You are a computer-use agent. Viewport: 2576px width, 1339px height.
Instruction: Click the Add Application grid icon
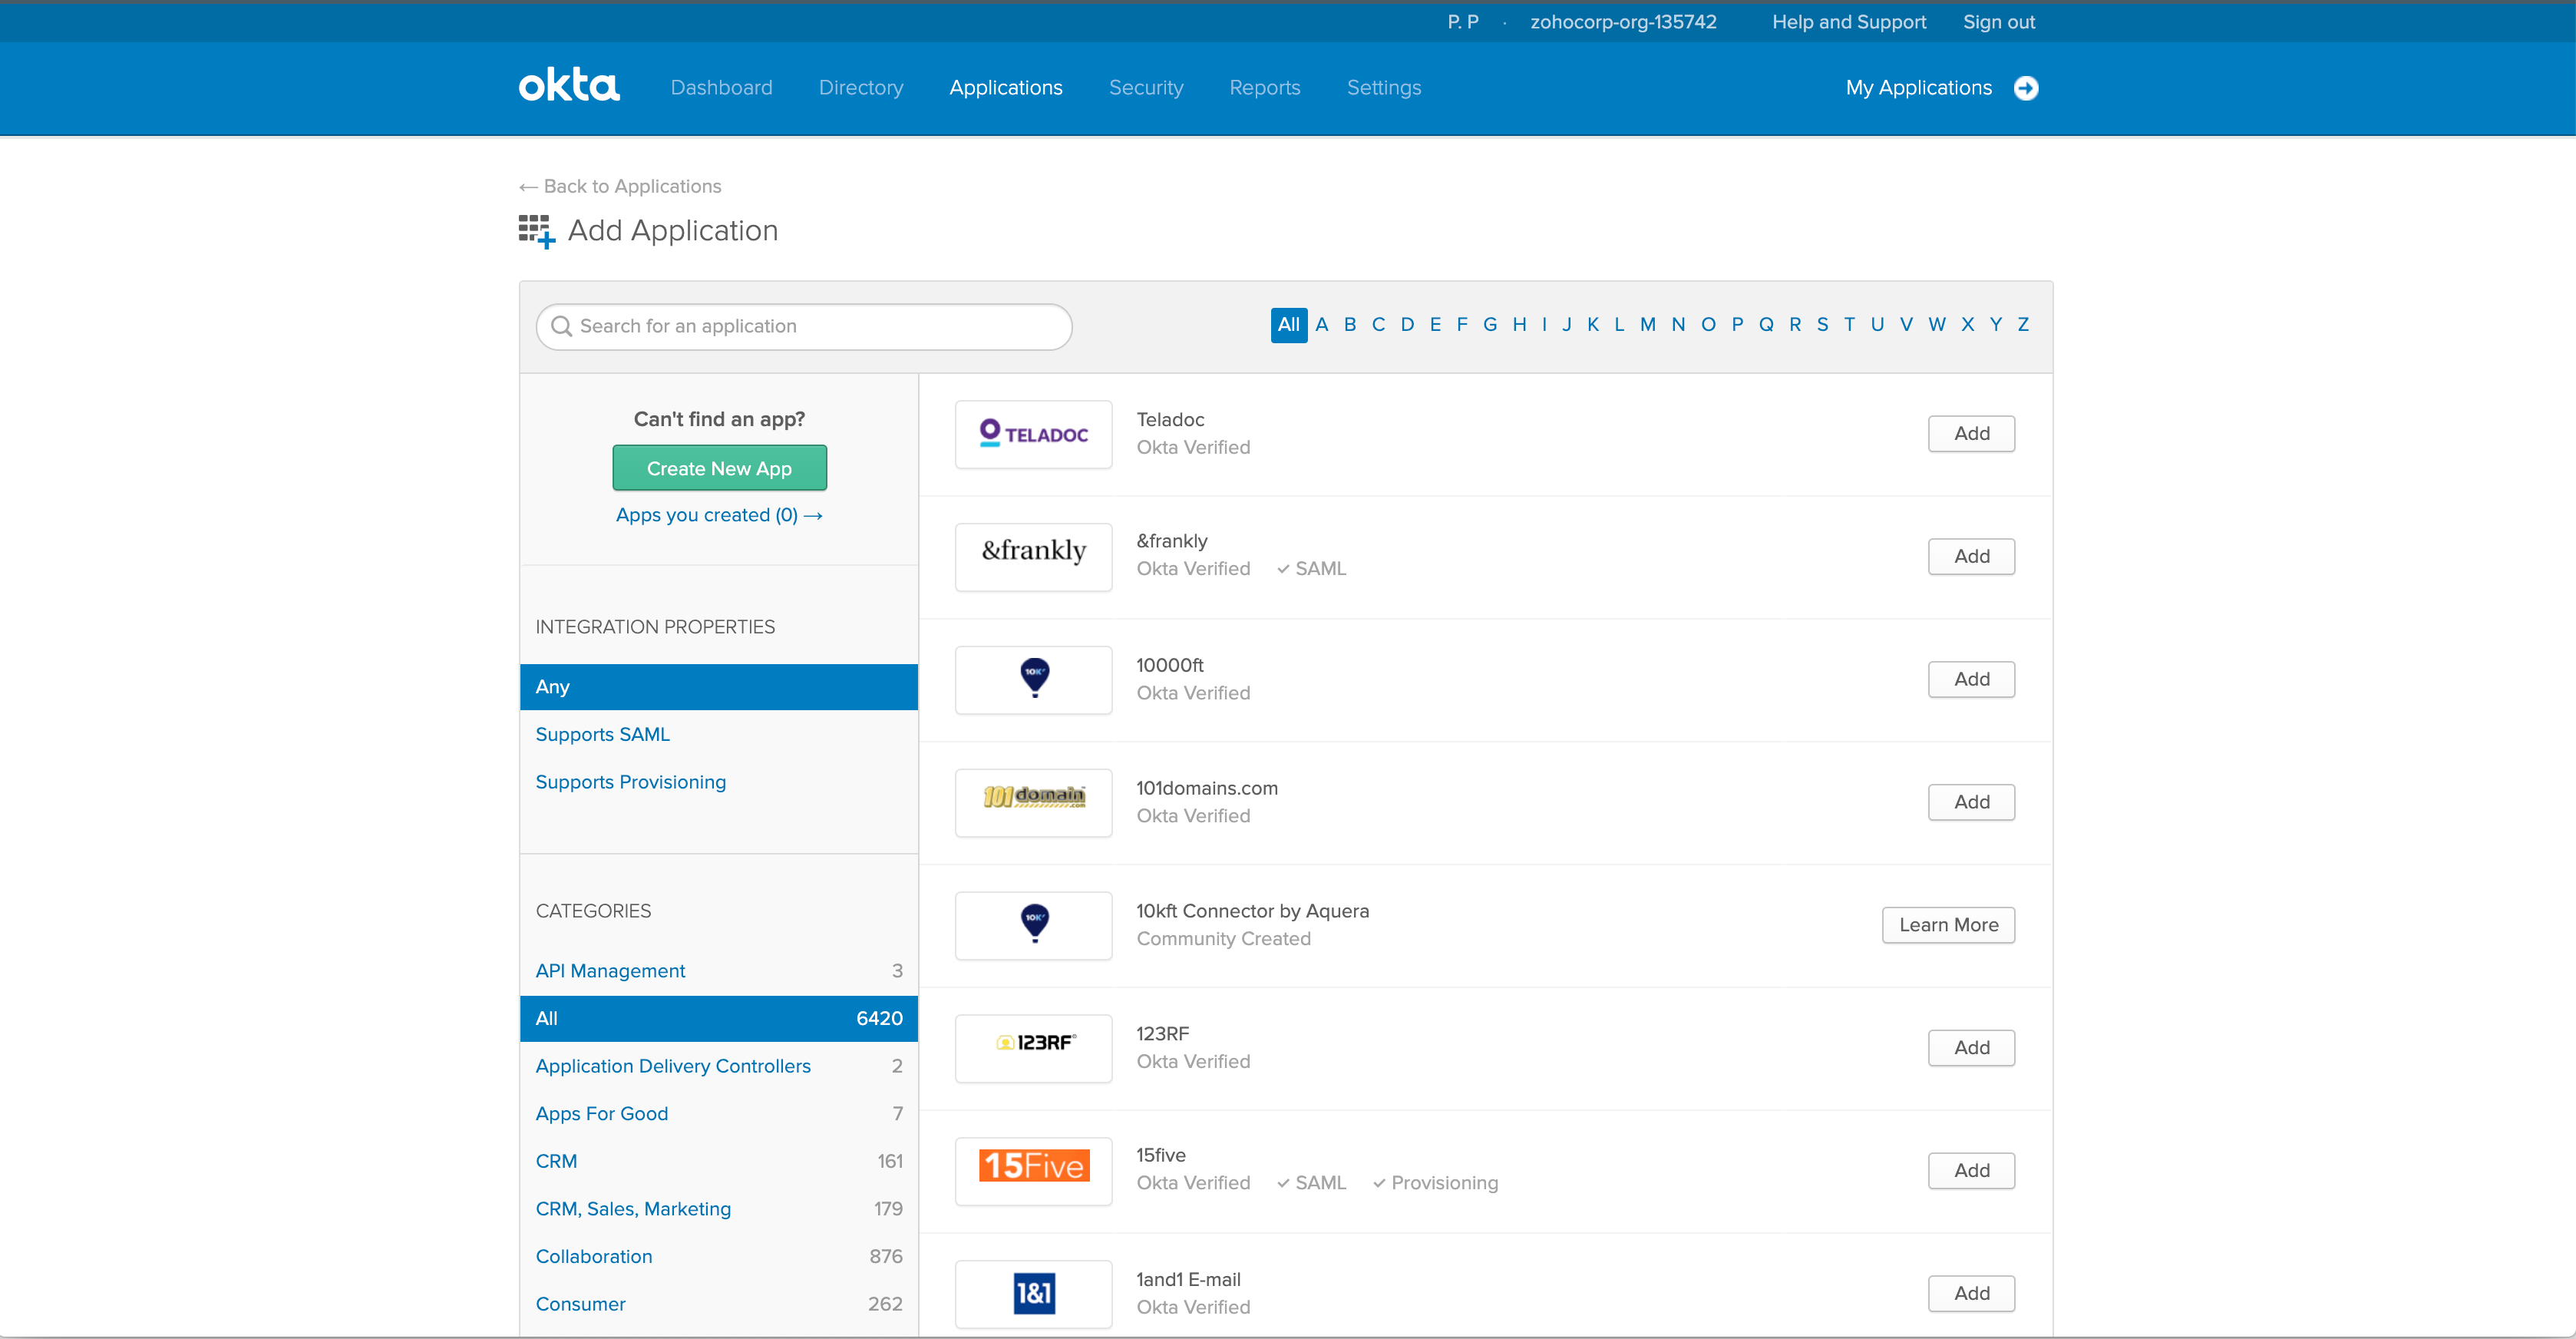tap(536, 231)
